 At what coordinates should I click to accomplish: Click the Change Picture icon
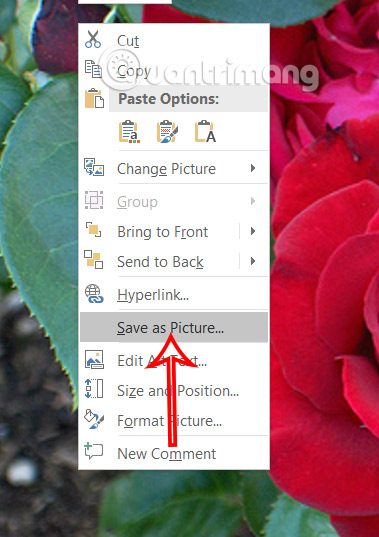point(94,167)
